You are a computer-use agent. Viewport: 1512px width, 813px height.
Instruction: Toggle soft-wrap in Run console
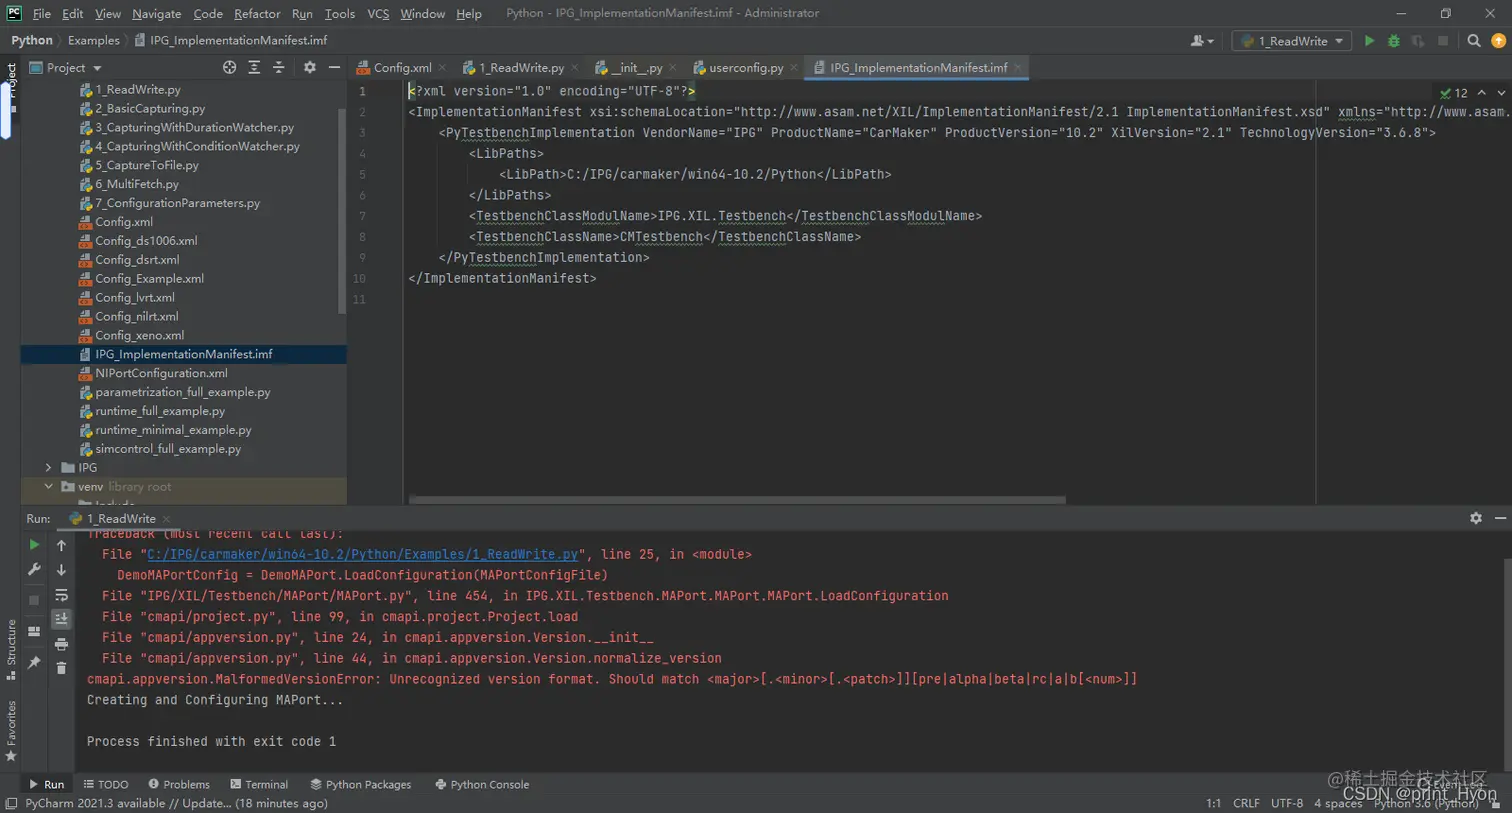pyautogui.click(x=61, y=595)
